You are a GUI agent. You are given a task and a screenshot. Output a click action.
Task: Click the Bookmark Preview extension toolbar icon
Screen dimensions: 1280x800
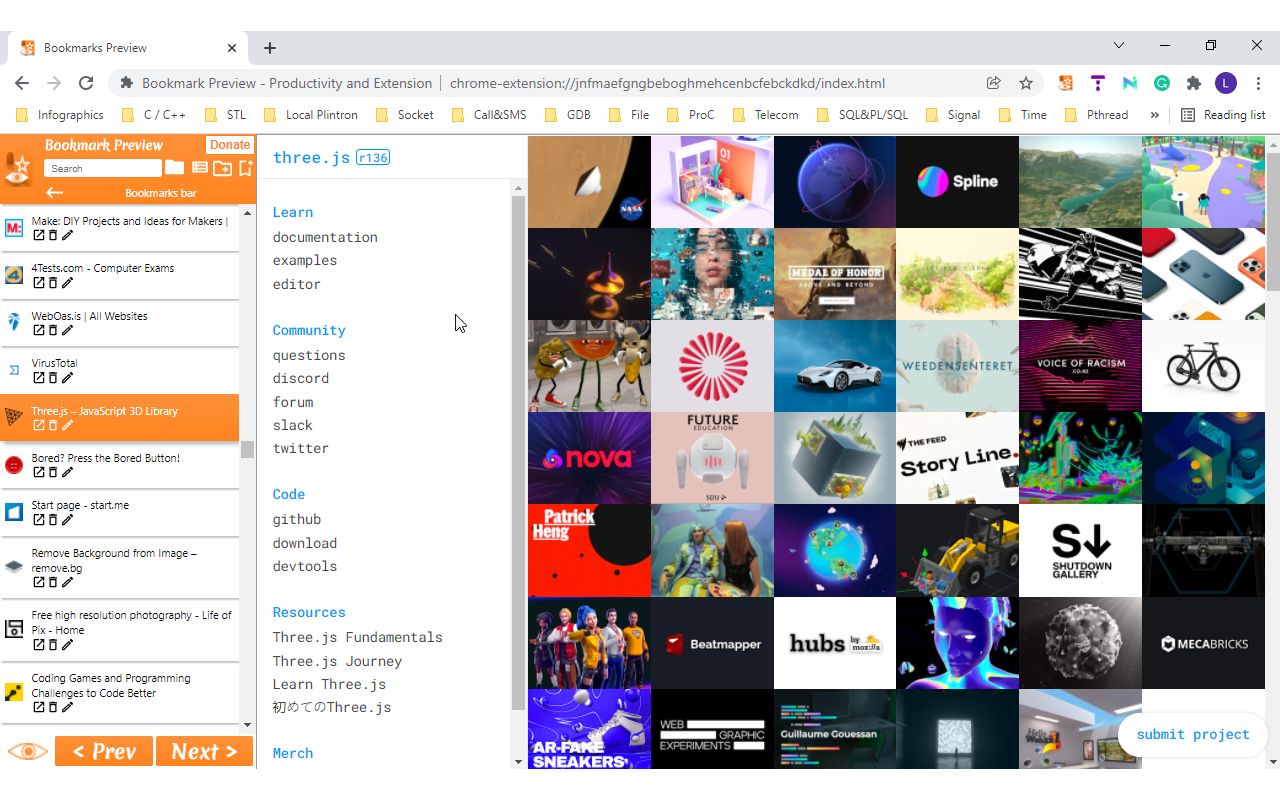point(1066,83)
